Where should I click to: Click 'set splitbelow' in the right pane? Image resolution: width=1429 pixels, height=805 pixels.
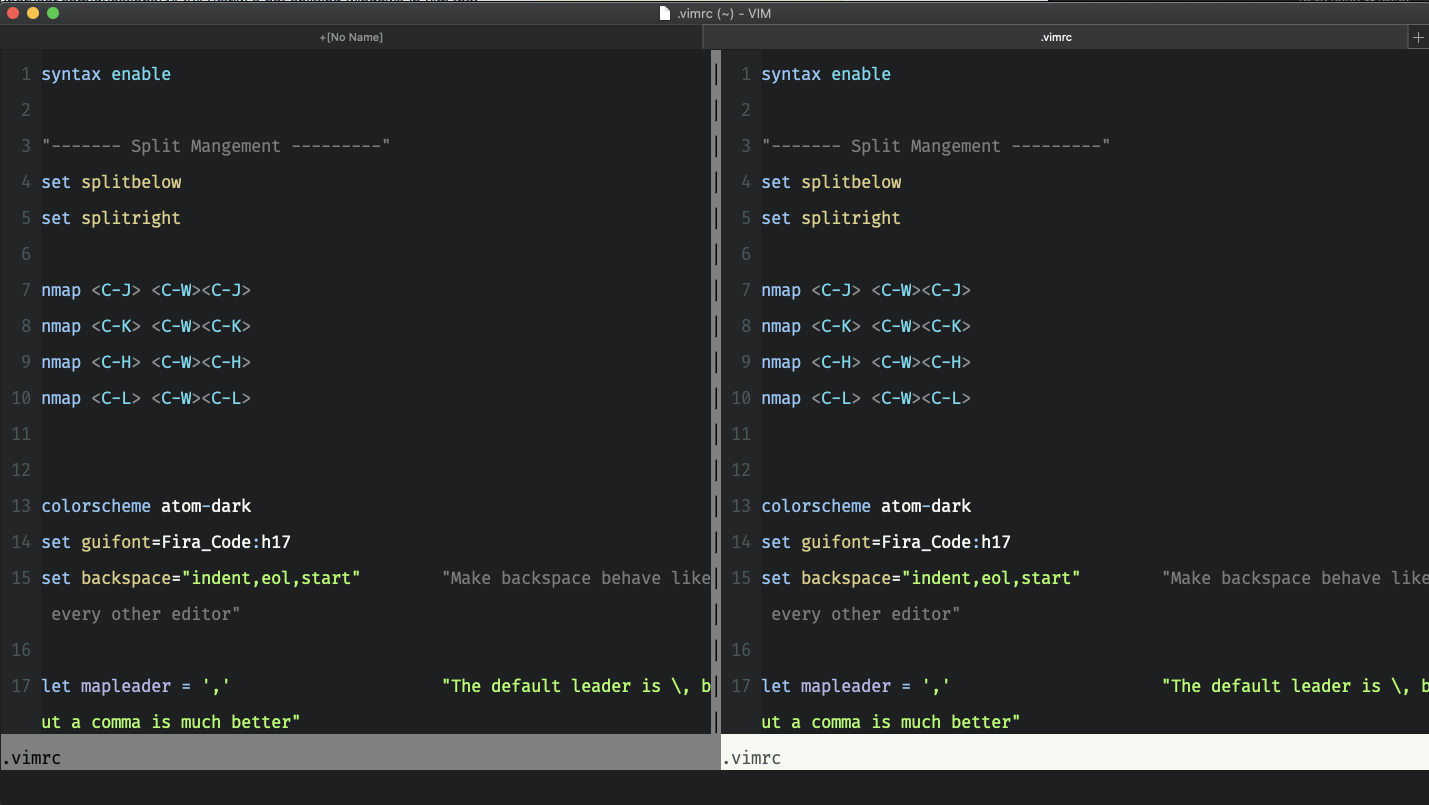click(831, 182)
